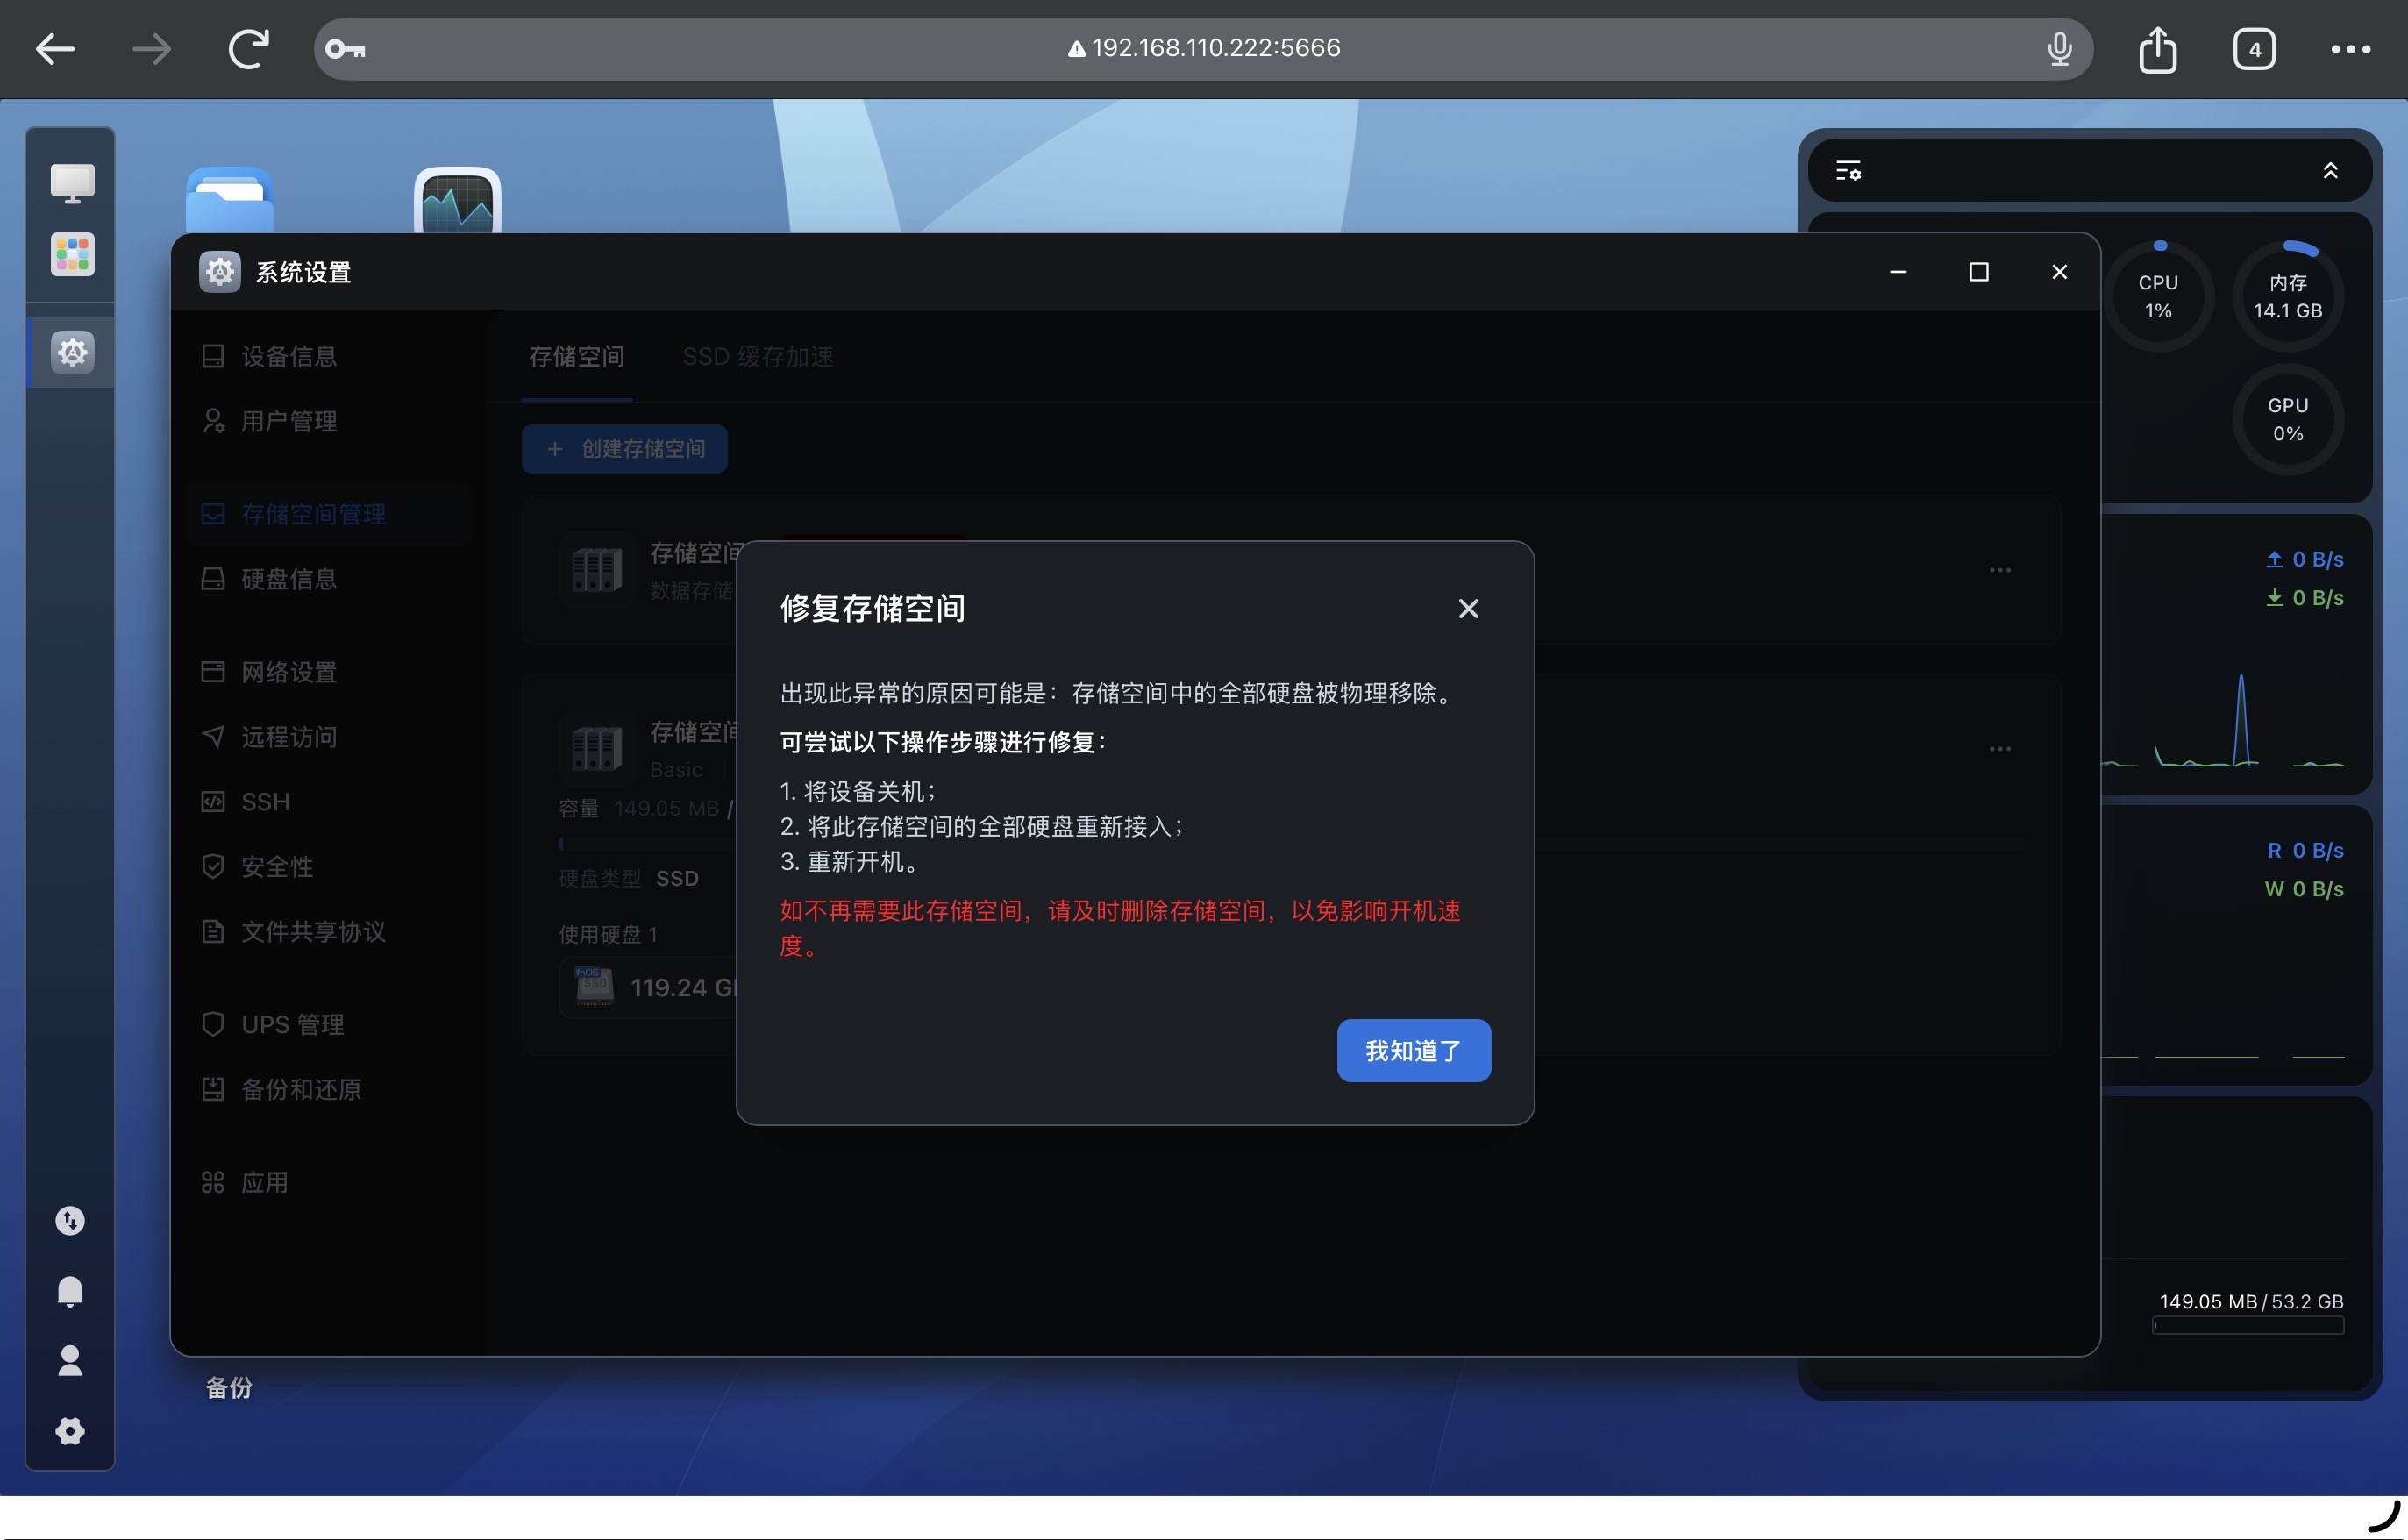This screenshot has height=1540, width=2408.
Task: Open the Basic storage card's three-dot menu
Action: (2000, 749)
